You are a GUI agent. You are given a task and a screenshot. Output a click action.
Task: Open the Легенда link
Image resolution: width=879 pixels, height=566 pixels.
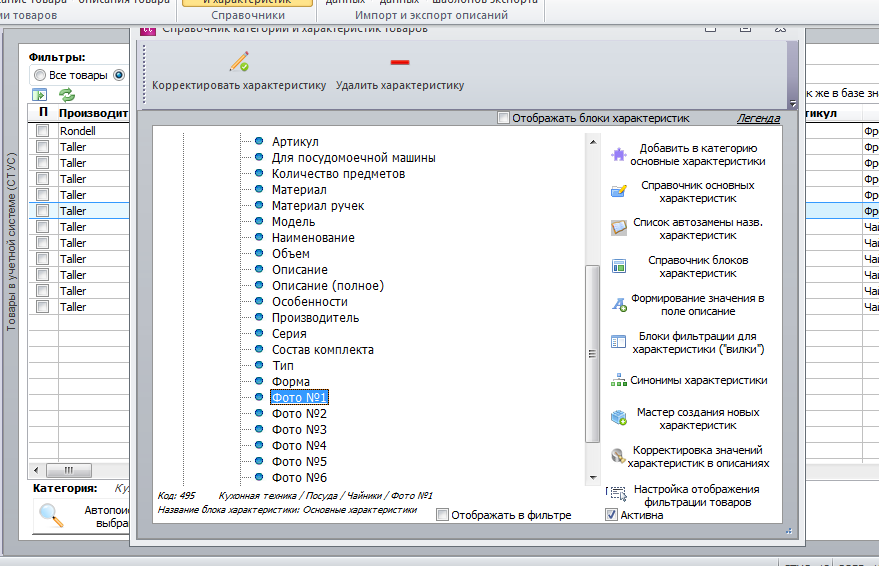click(x=758, y=118)
